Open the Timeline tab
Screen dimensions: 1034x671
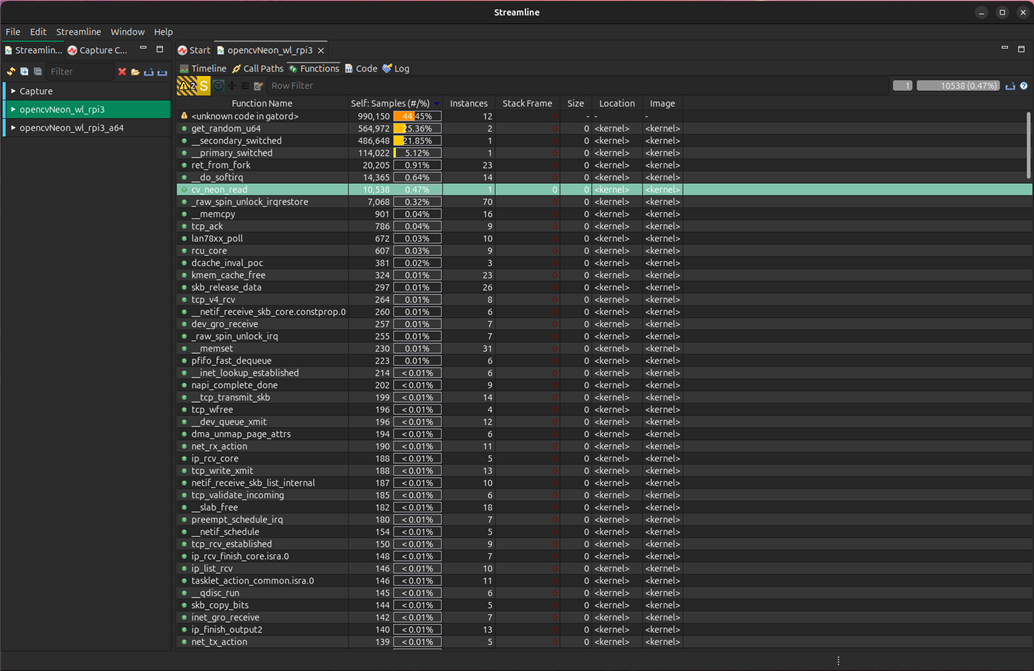pos(203,69)
